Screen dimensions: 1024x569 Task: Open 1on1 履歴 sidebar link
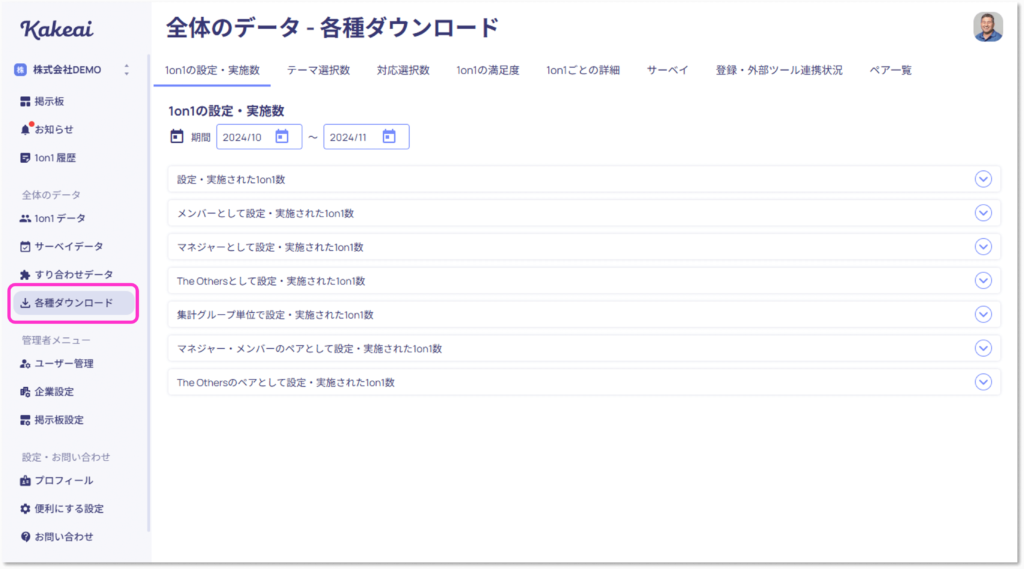[x=56, y=157]
